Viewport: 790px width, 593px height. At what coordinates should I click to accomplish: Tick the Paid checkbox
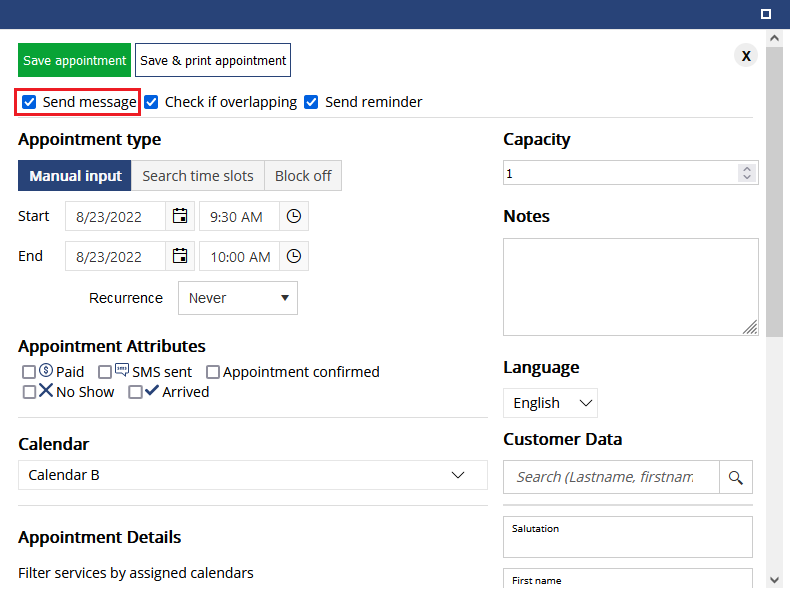point(29,372)
